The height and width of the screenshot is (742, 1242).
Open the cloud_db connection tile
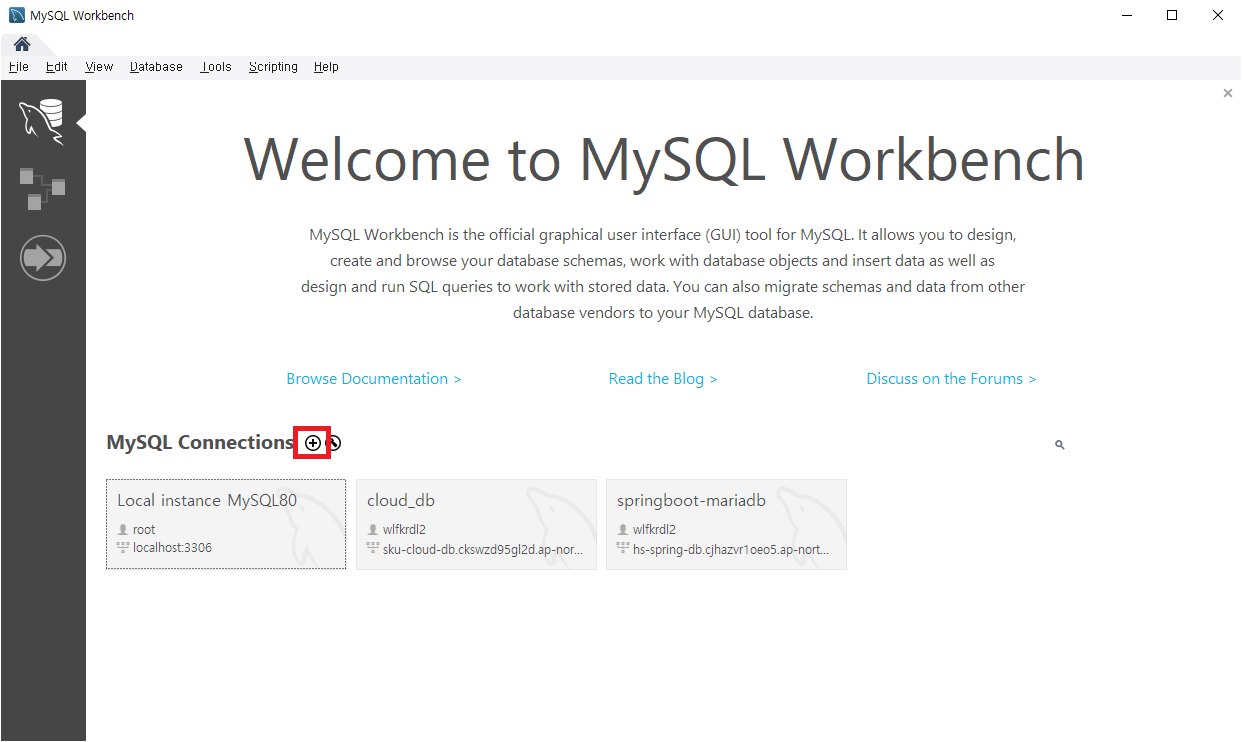coord(476,524)
